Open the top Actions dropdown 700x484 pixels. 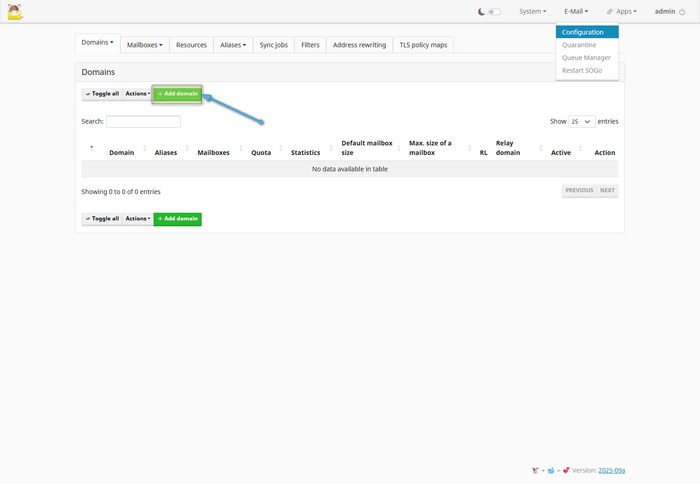click(138, 94)
